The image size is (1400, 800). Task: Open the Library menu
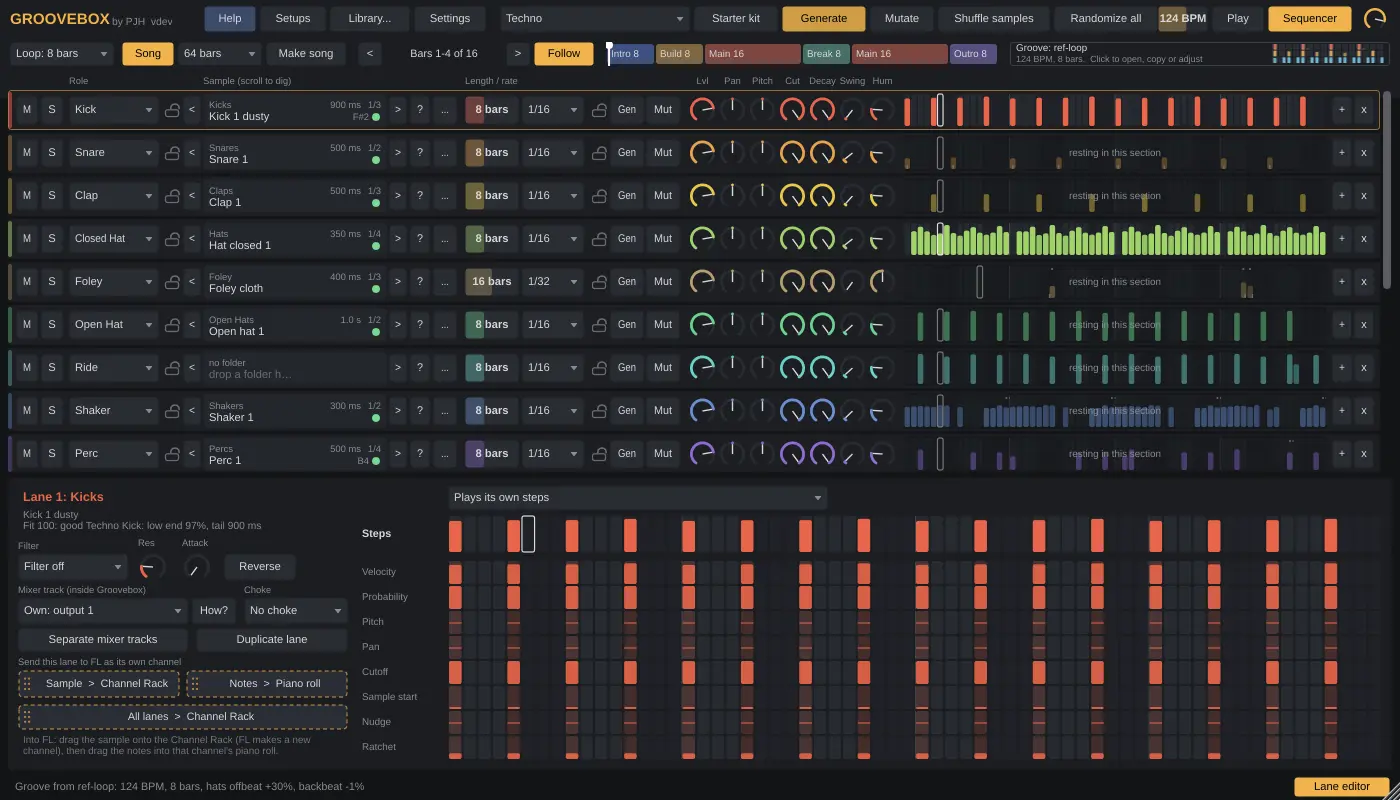[x=370, y=18]
